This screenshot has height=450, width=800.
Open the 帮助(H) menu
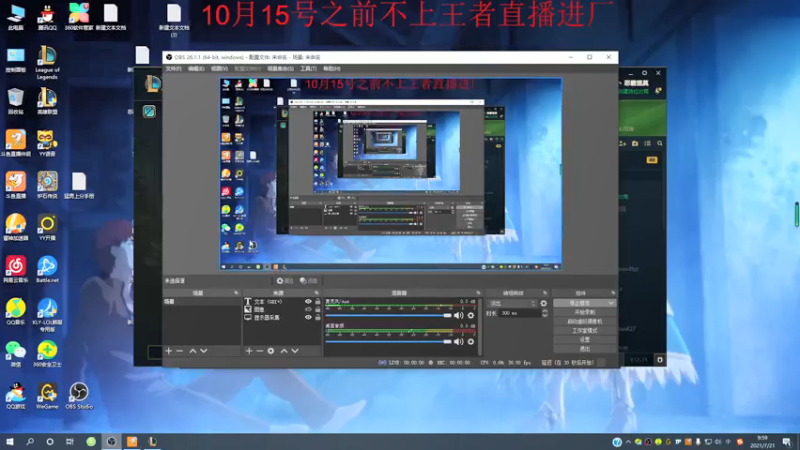pos(332,68)
